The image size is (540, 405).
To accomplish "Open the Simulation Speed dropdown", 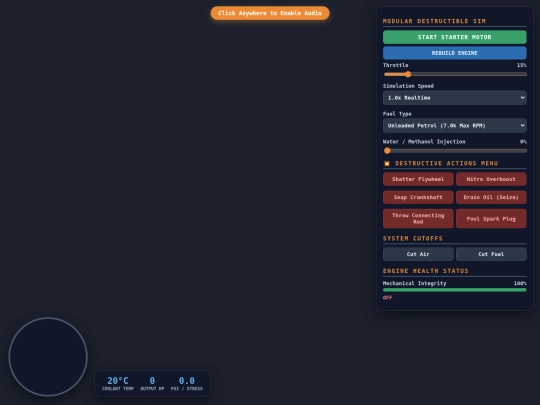I will pyautogui.click(x=455, y=98).
